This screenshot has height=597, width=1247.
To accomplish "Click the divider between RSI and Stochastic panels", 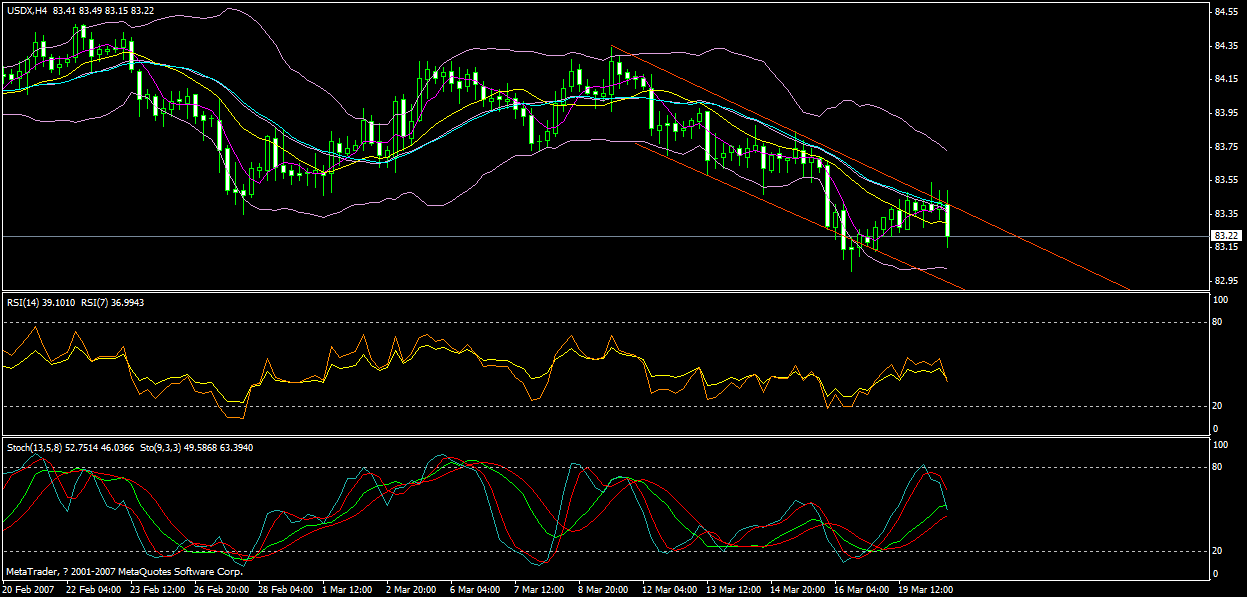I will 600,436.
